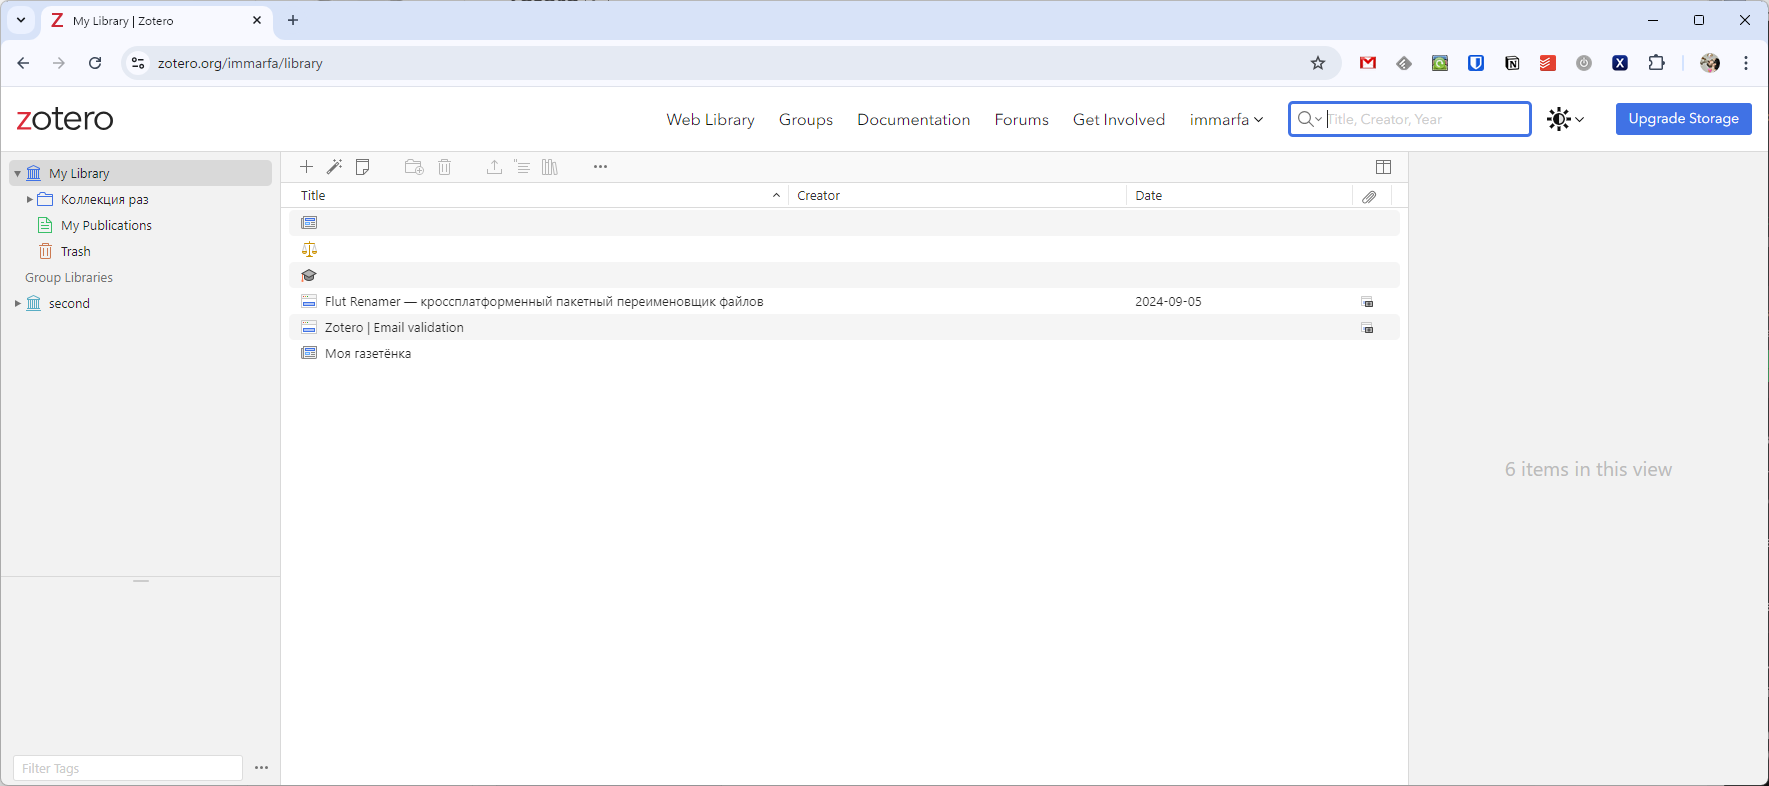The width and height of the screenshot is (1769, 786).
Task: Open the toolbar three-dots More menu
Action: (600, 167)
